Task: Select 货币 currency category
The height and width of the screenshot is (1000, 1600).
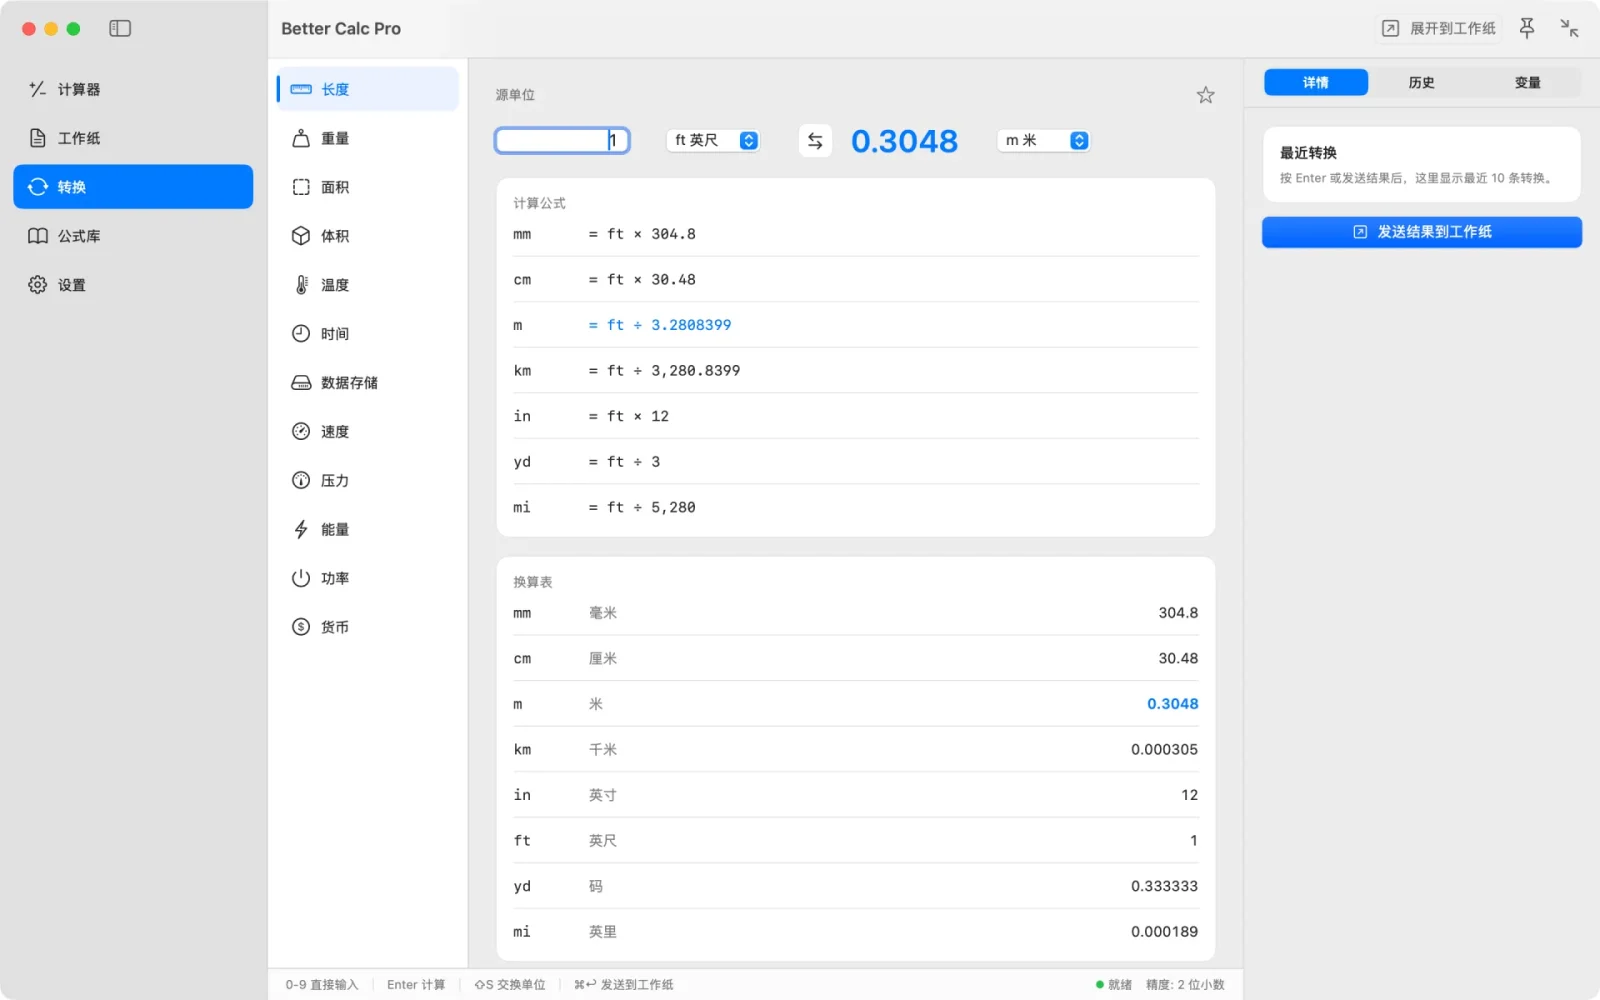Action: click(367, 627)
